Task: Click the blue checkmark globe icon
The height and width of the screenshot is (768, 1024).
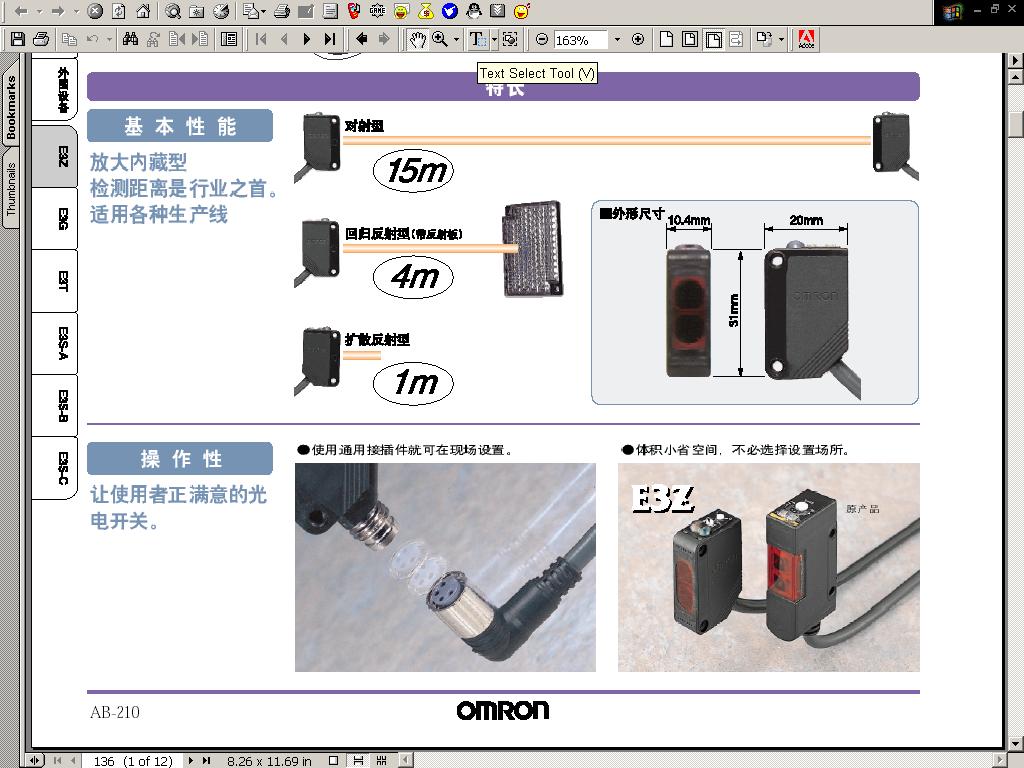Action: pyautogui.click(x=450, y=11)
